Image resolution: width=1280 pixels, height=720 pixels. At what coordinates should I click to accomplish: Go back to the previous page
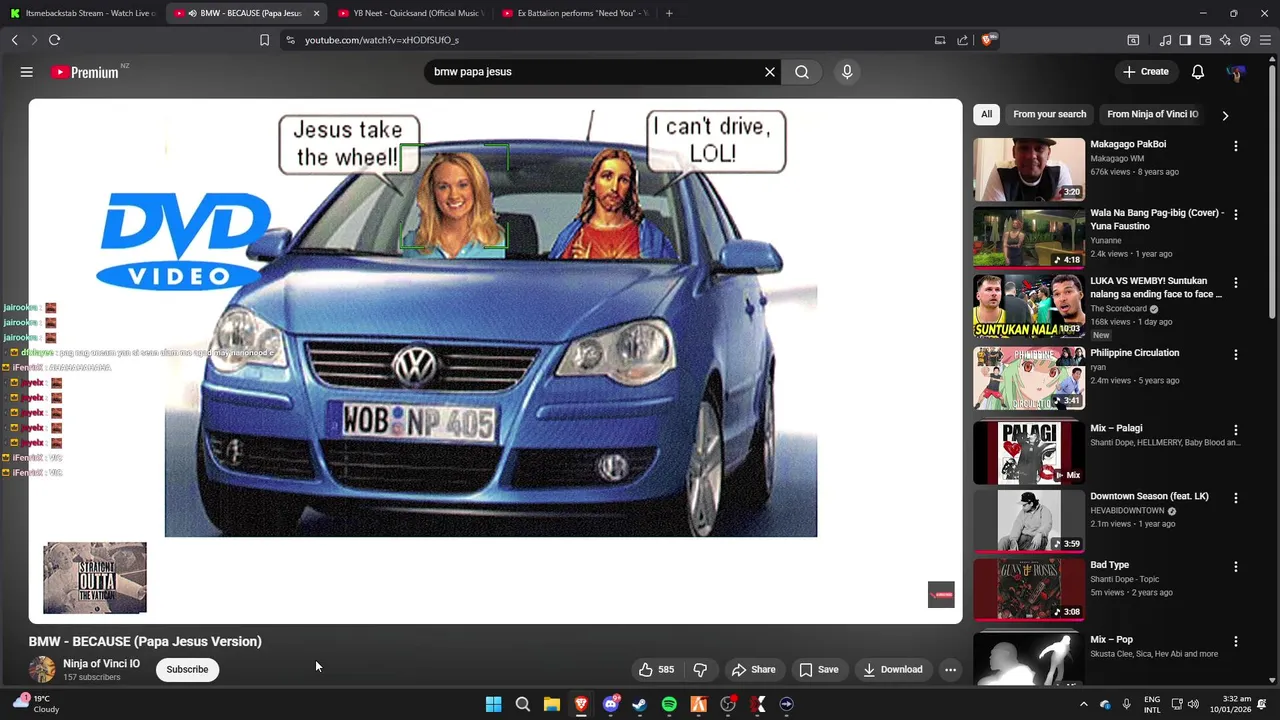pyautogui.click(x=15, y=40)
